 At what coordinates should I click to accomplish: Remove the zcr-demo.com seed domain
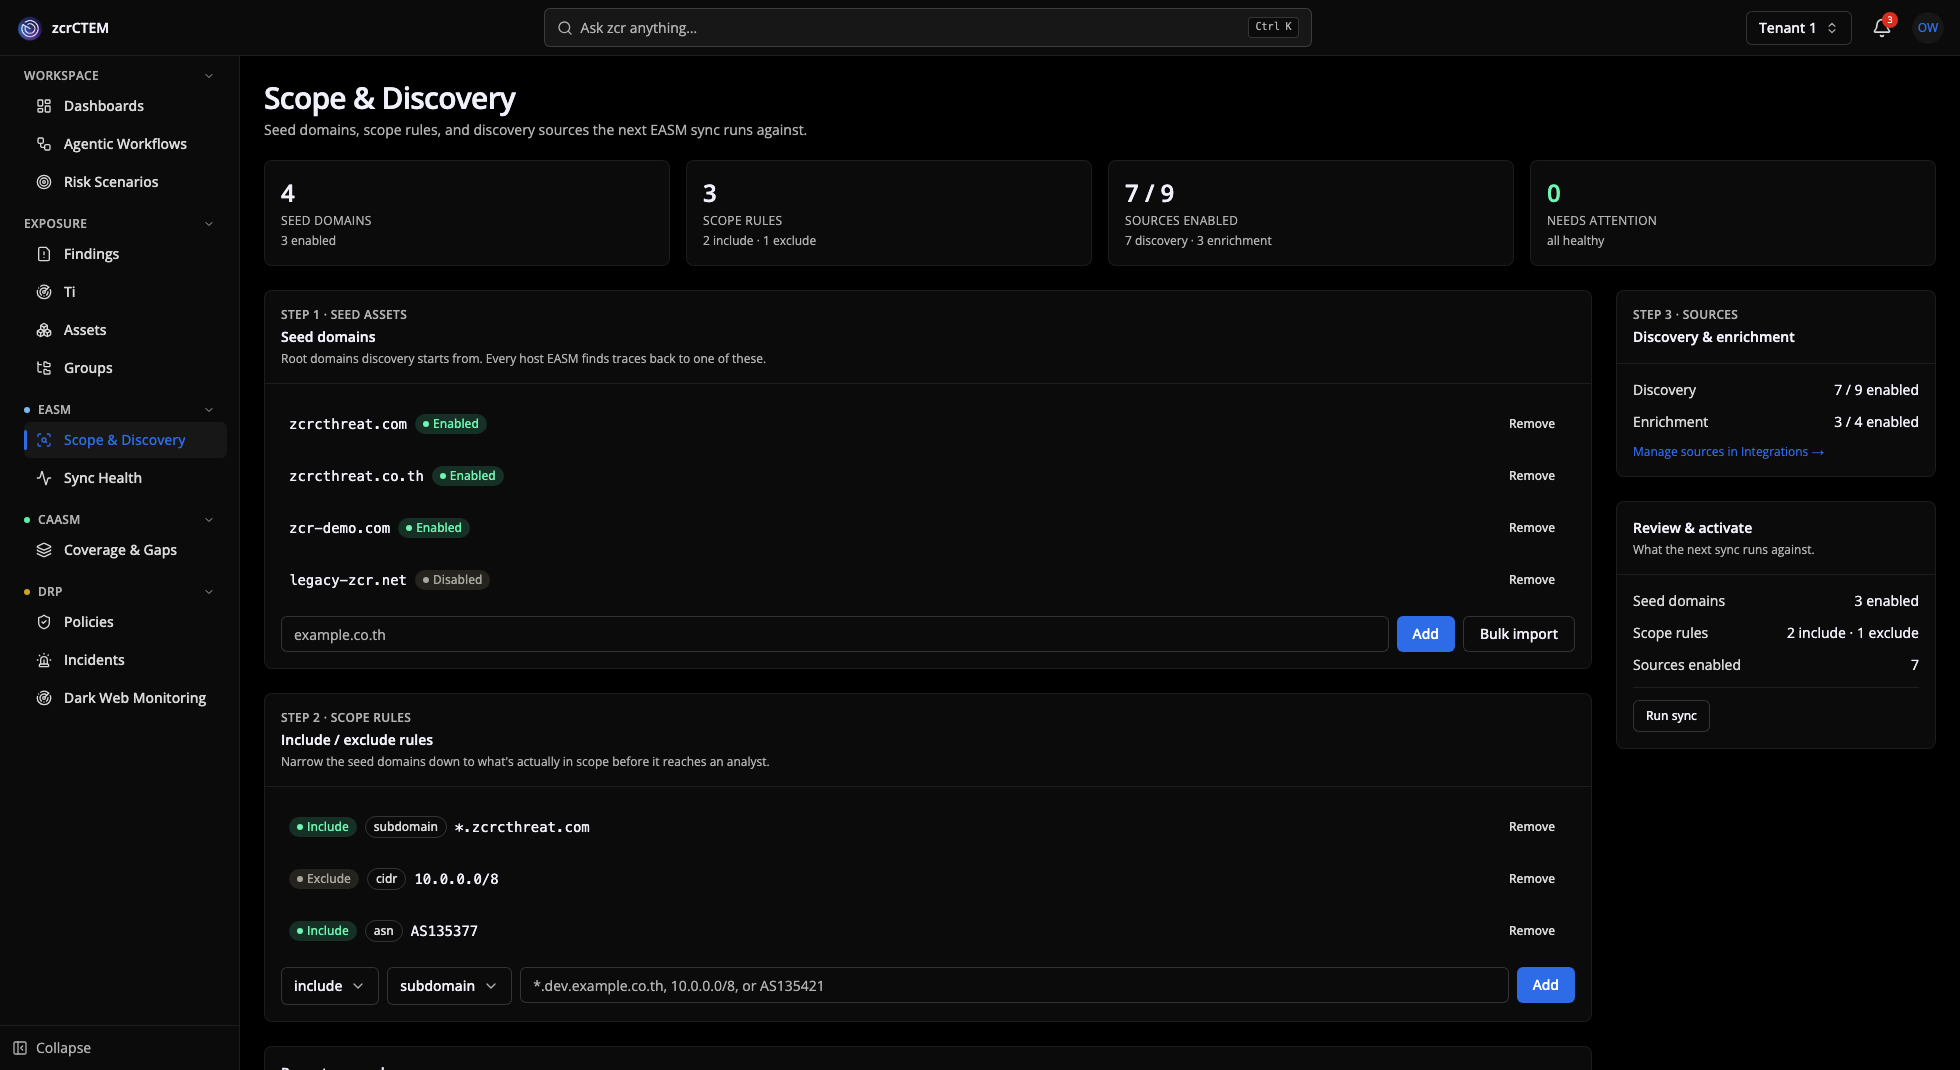1532,528
